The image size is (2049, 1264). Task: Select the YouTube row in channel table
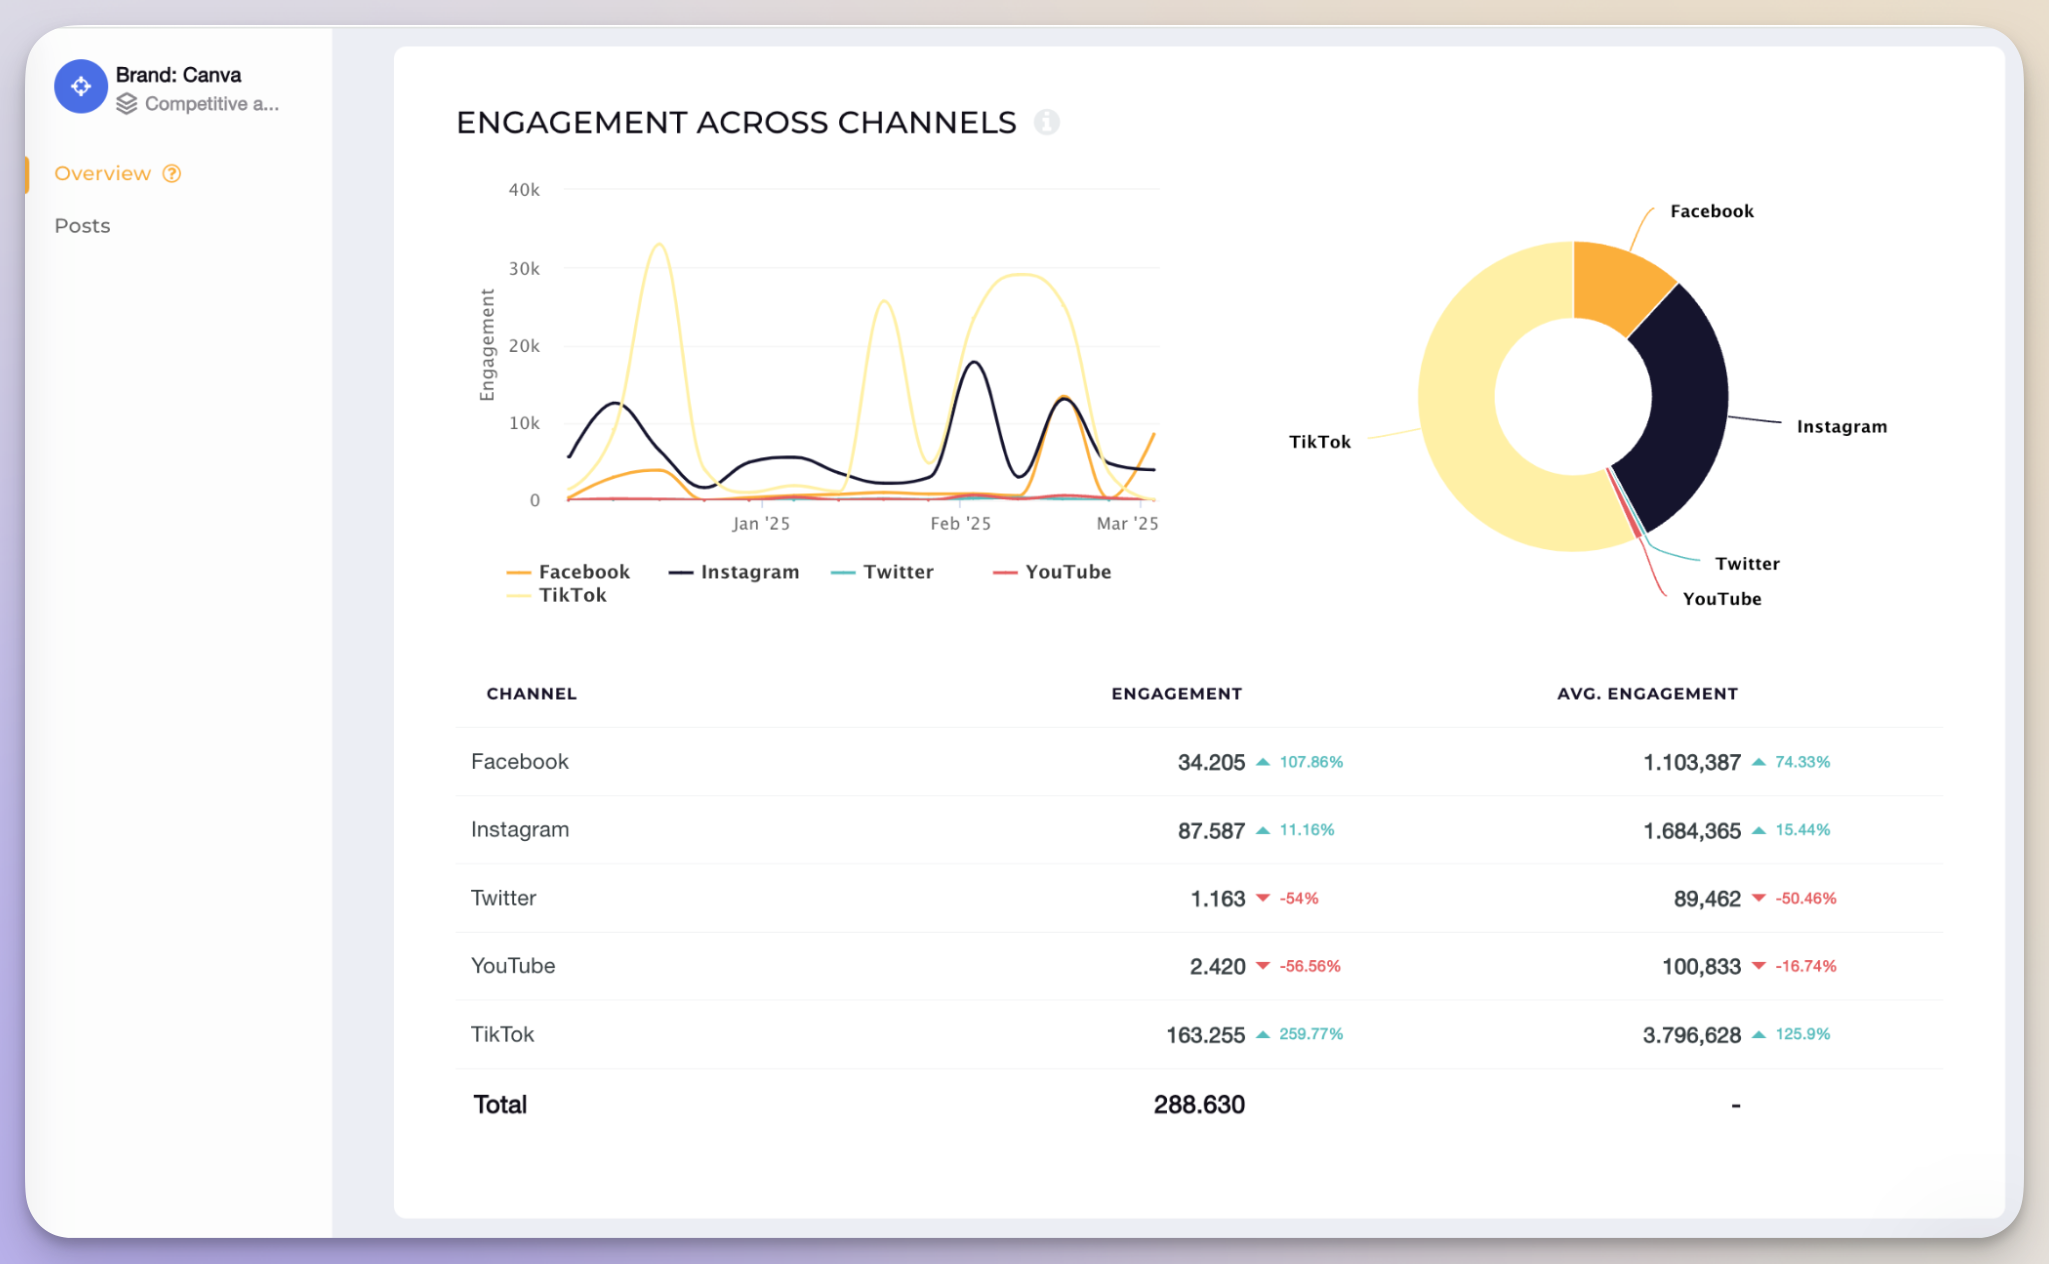click(1199, 966)
